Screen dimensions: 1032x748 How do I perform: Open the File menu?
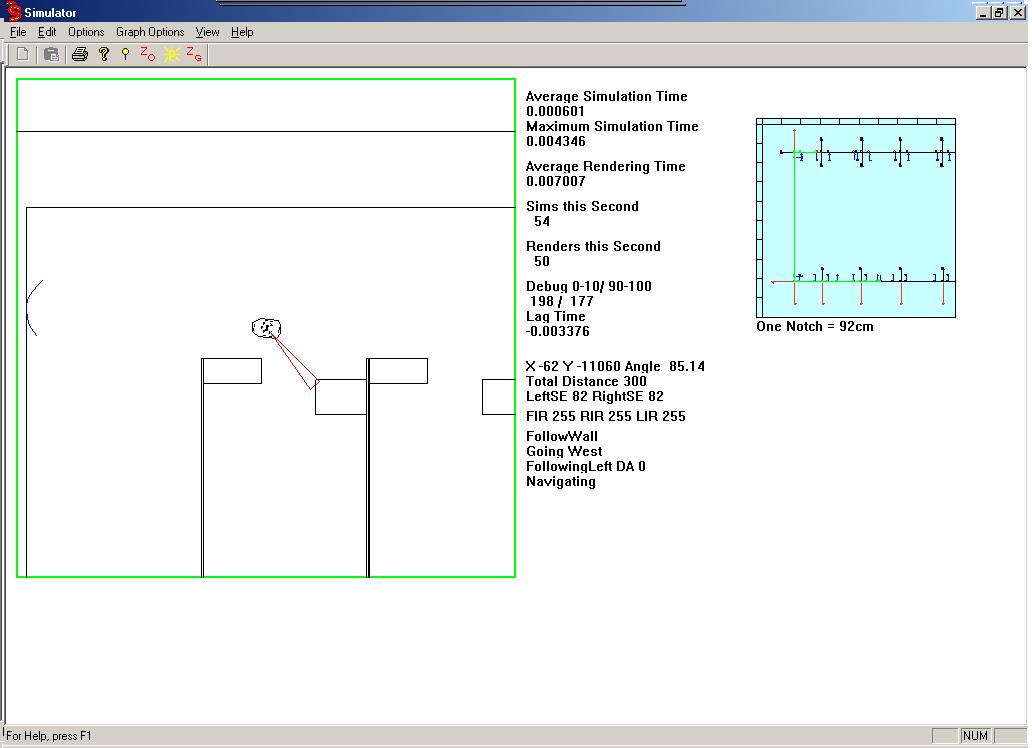coord(18,32)
